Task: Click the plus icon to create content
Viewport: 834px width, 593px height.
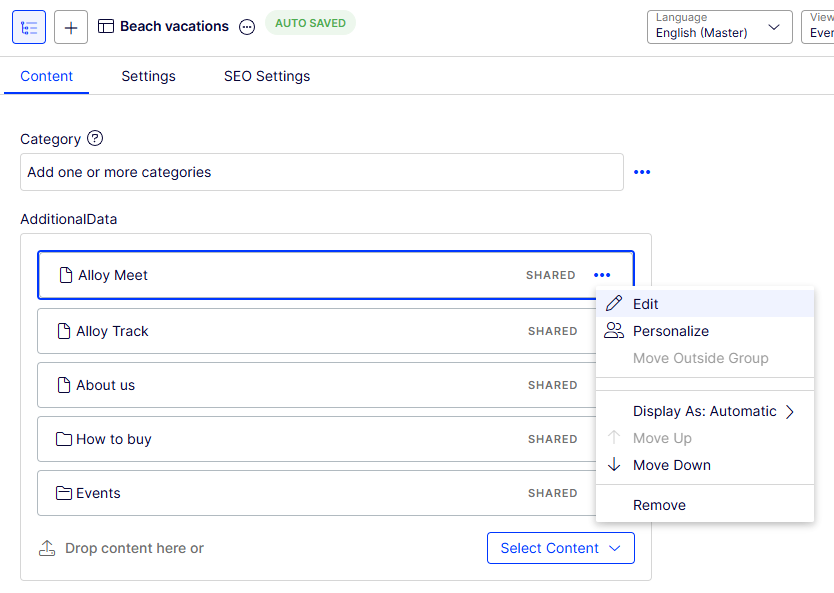Action: (x=70, y=27)
